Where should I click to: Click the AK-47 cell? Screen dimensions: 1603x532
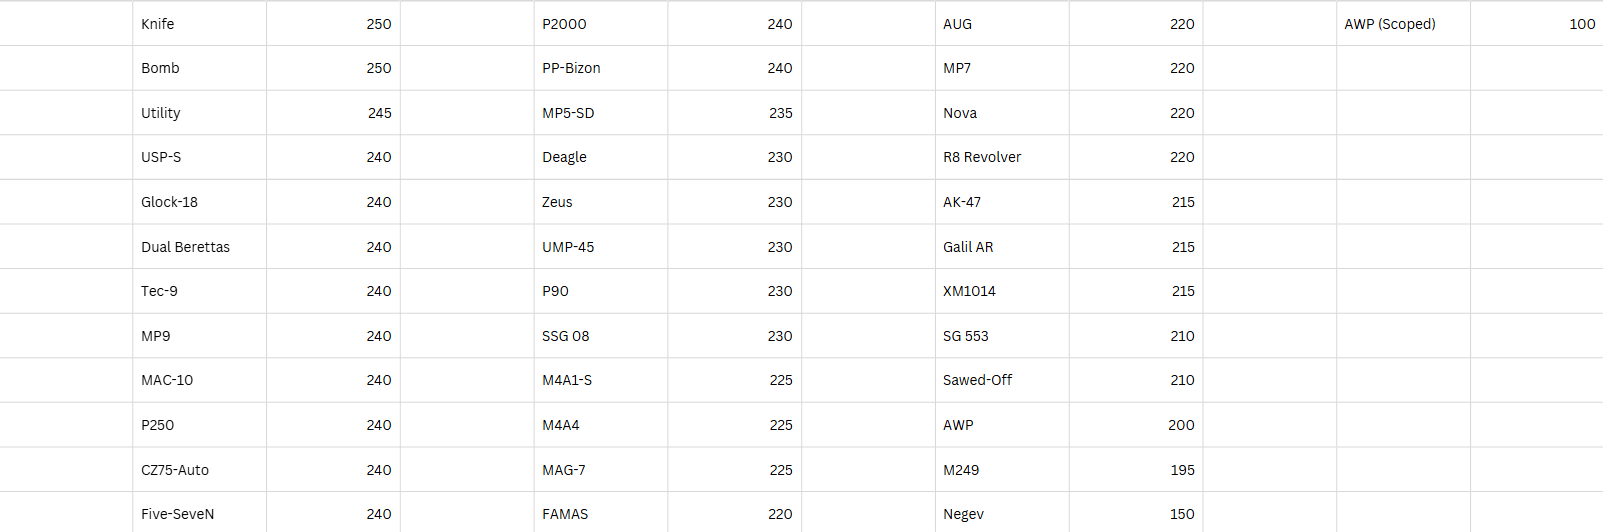1001,202
